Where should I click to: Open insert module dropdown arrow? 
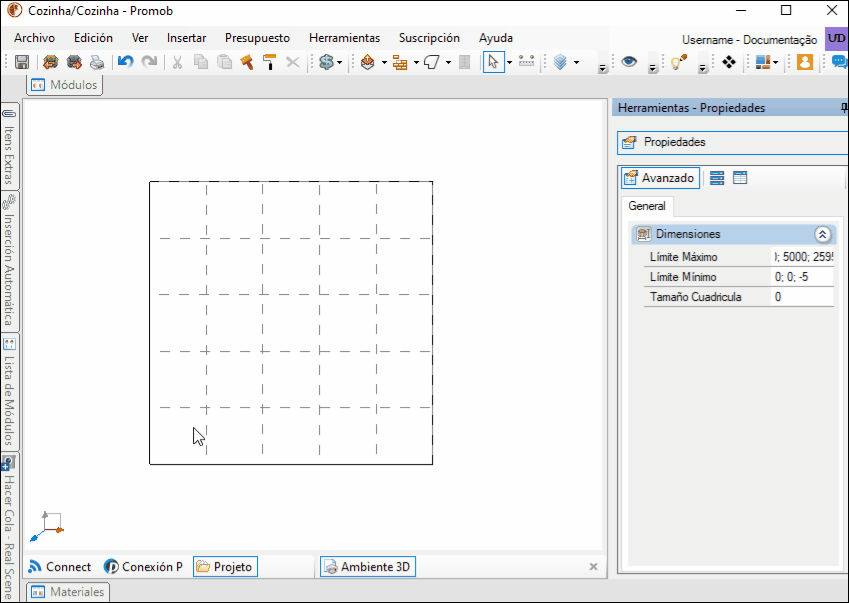(384, 63)
